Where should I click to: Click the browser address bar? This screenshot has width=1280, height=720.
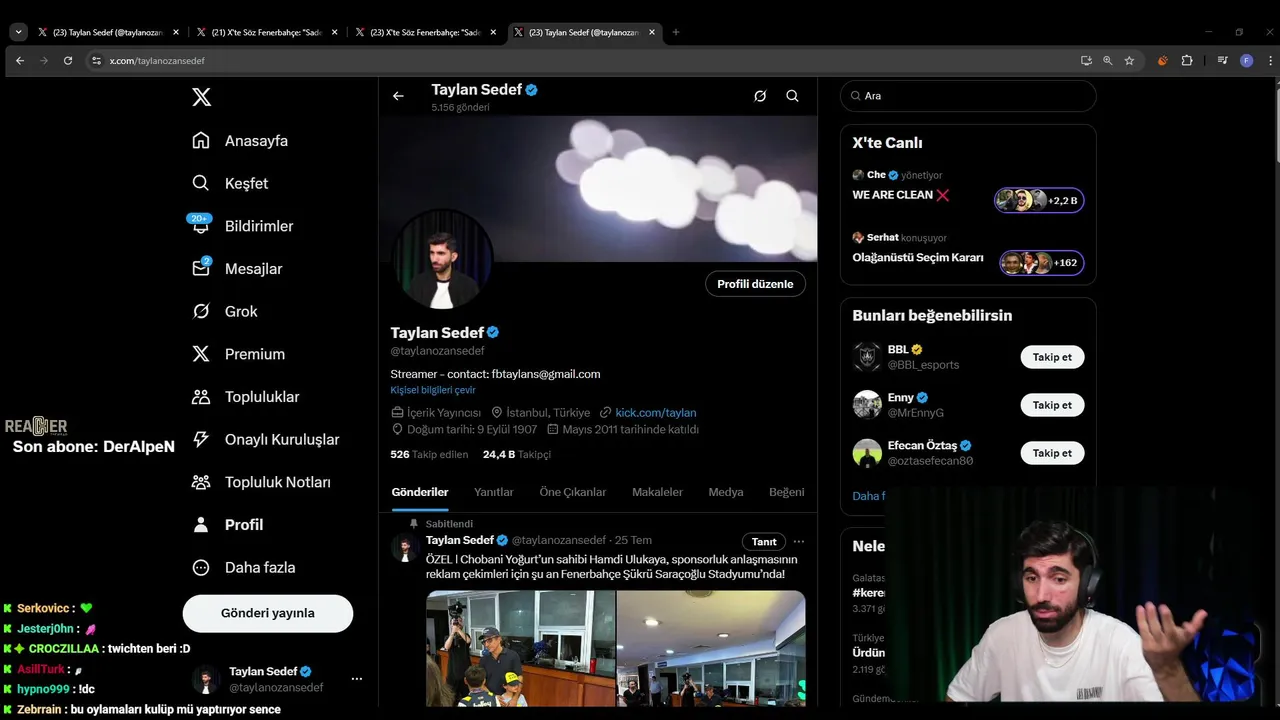click(580, 61)
